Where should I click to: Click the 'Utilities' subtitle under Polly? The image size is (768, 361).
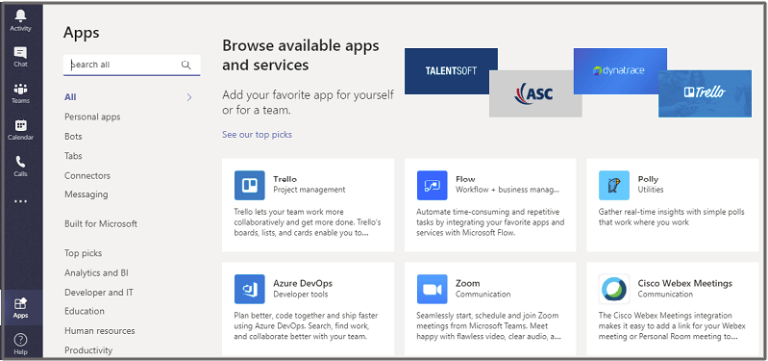coord(650,190)
